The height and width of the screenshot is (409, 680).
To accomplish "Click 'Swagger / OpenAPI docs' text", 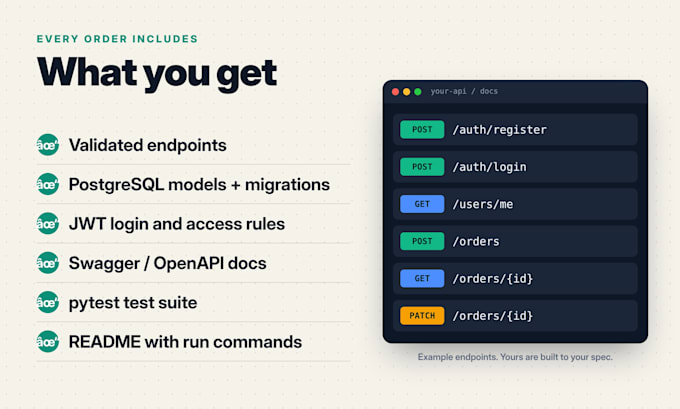I will point(167,263).
